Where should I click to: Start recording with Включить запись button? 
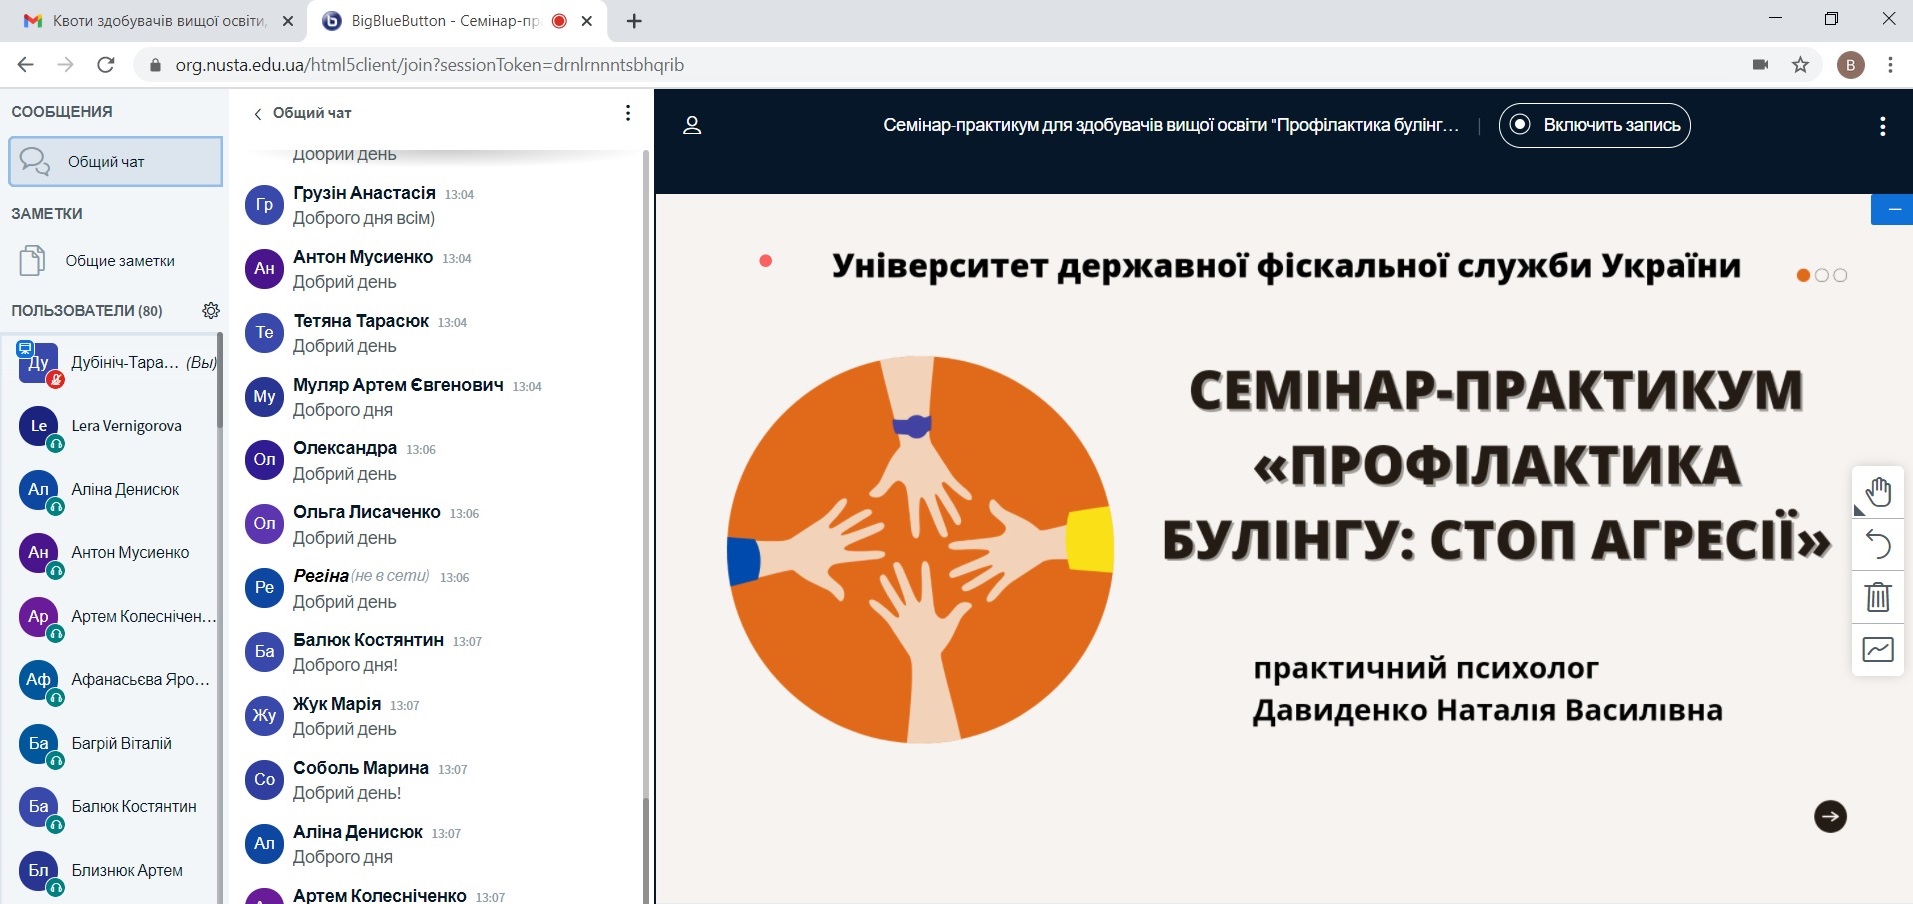[x=1594, y=125]
